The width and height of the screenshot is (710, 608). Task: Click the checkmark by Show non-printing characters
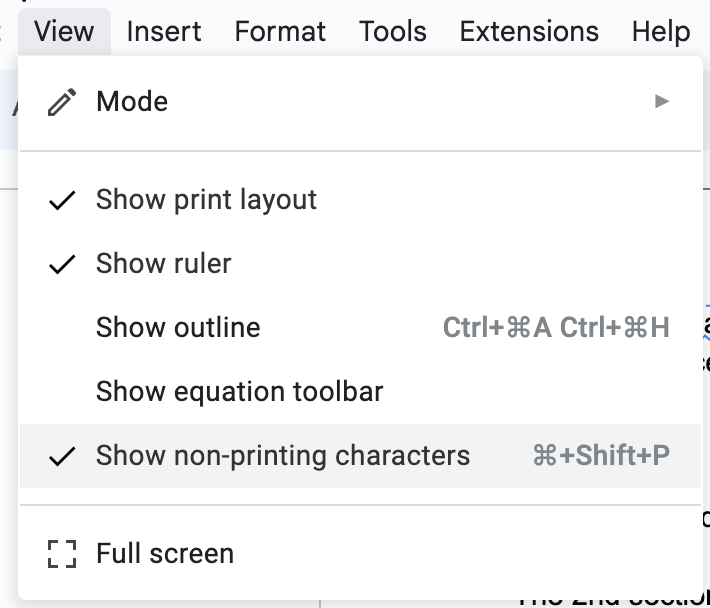[62, 456]
